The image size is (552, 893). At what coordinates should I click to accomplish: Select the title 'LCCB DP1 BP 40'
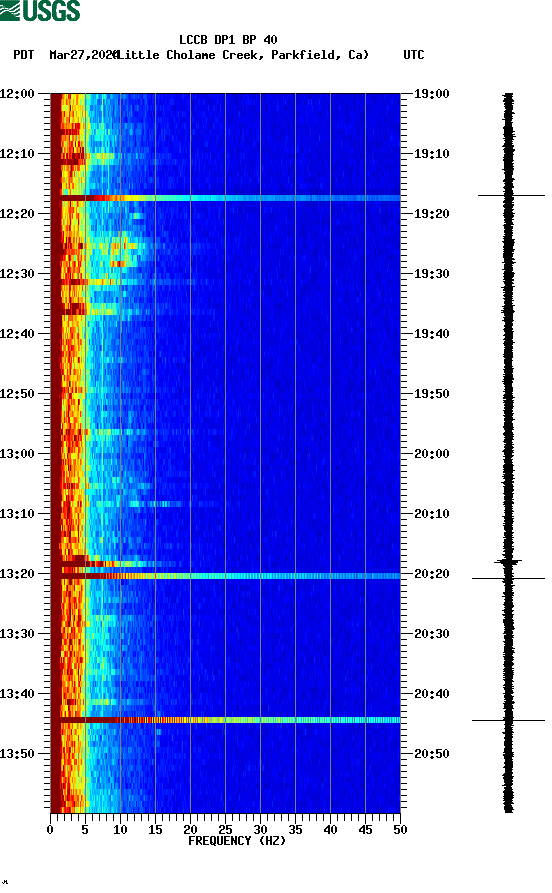coord(228,40)
